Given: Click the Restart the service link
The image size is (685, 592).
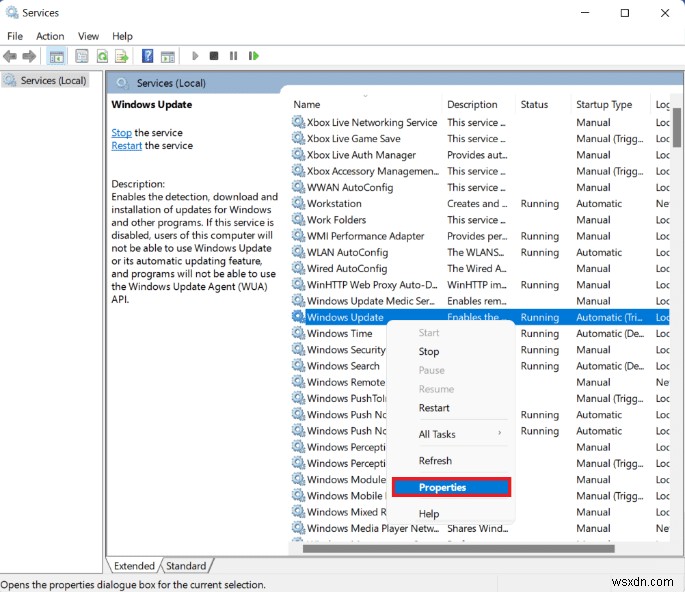Looking at the screenshot, I should (x=126, y=145).
